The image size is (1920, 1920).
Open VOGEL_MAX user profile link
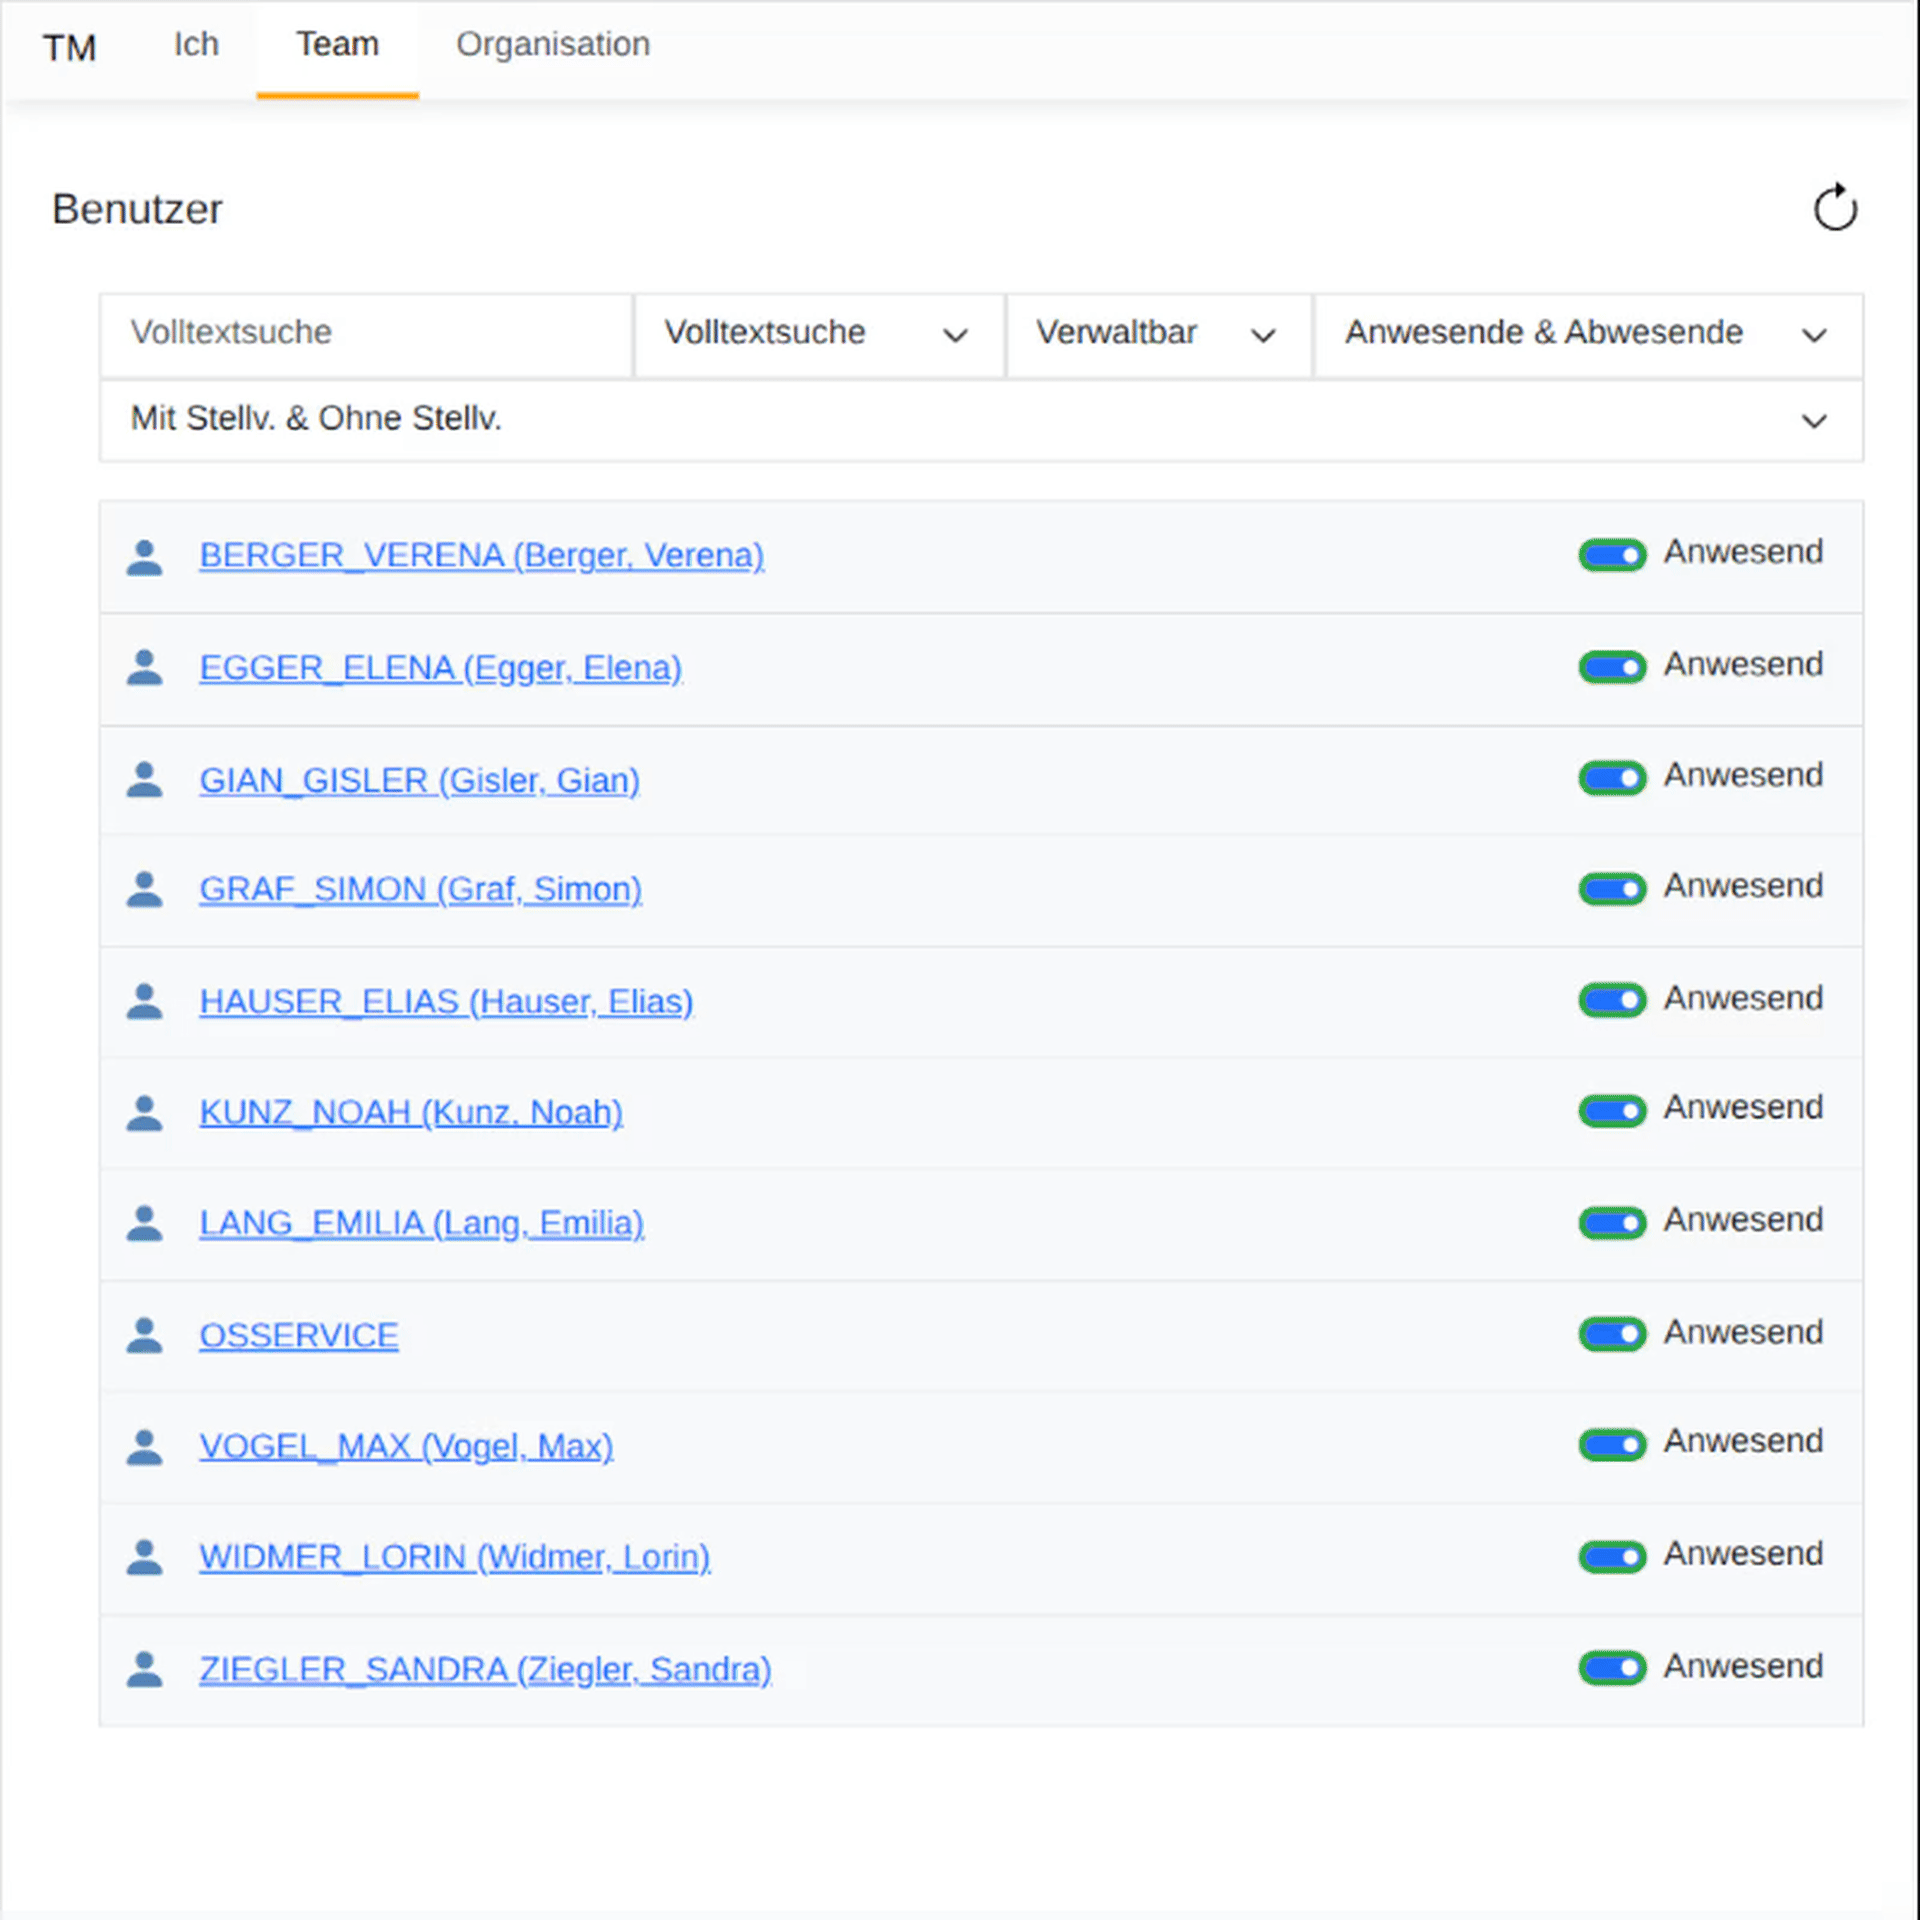point(405,1446)
